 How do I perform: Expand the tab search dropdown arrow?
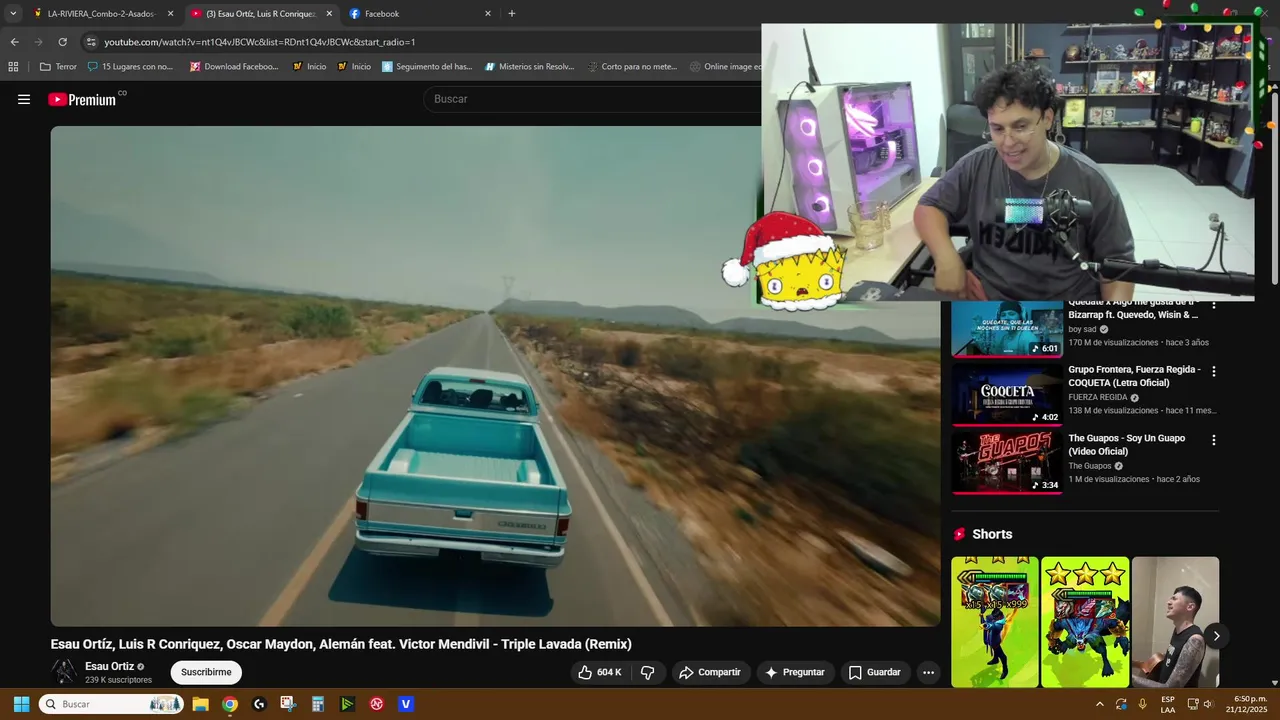click(13, 14)
